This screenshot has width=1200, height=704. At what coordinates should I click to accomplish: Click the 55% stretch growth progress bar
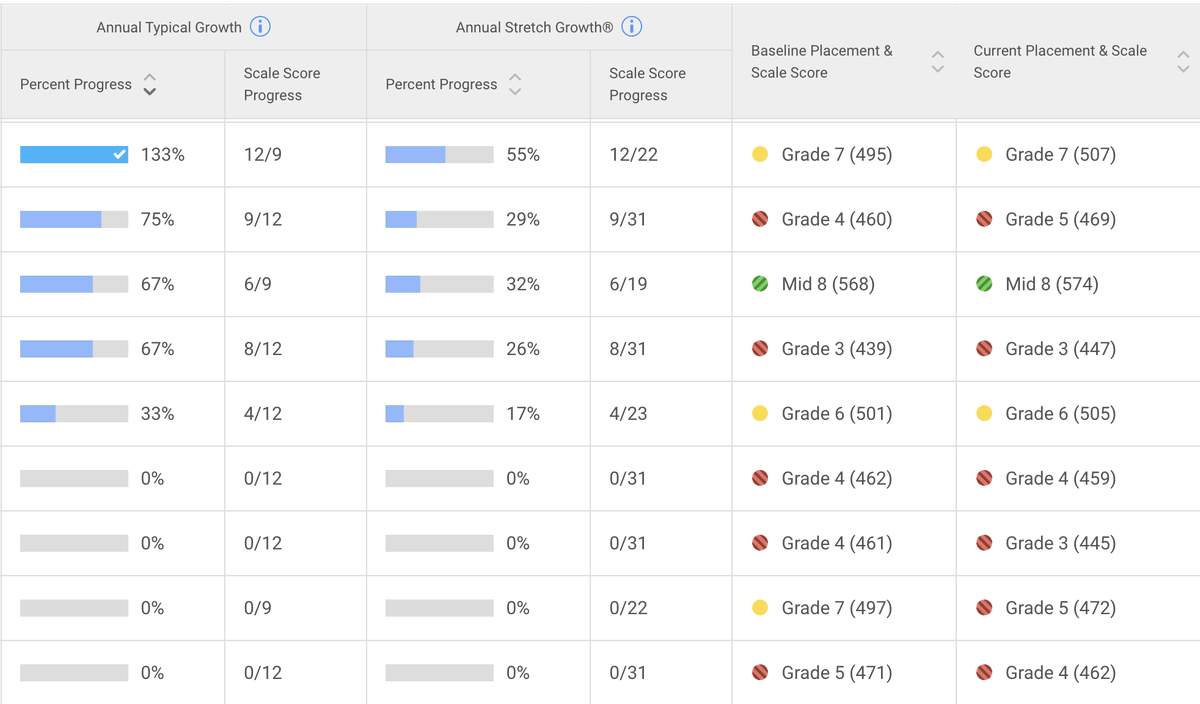point(439,154)
